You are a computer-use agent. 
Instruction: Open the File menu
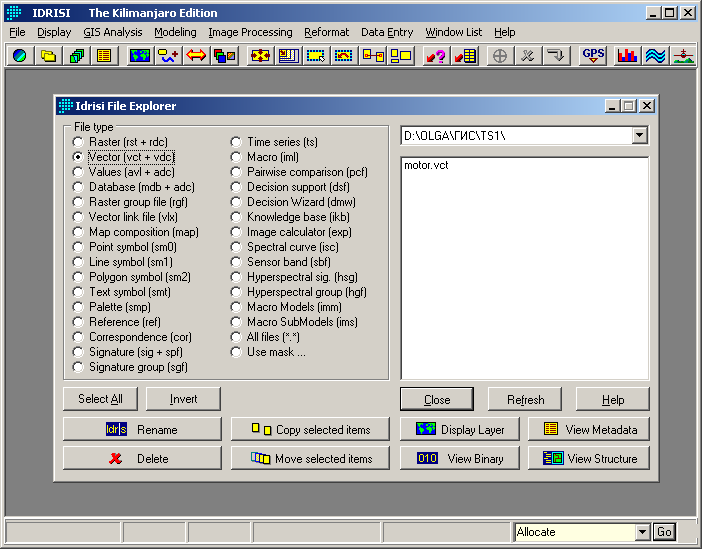[17, 32]
